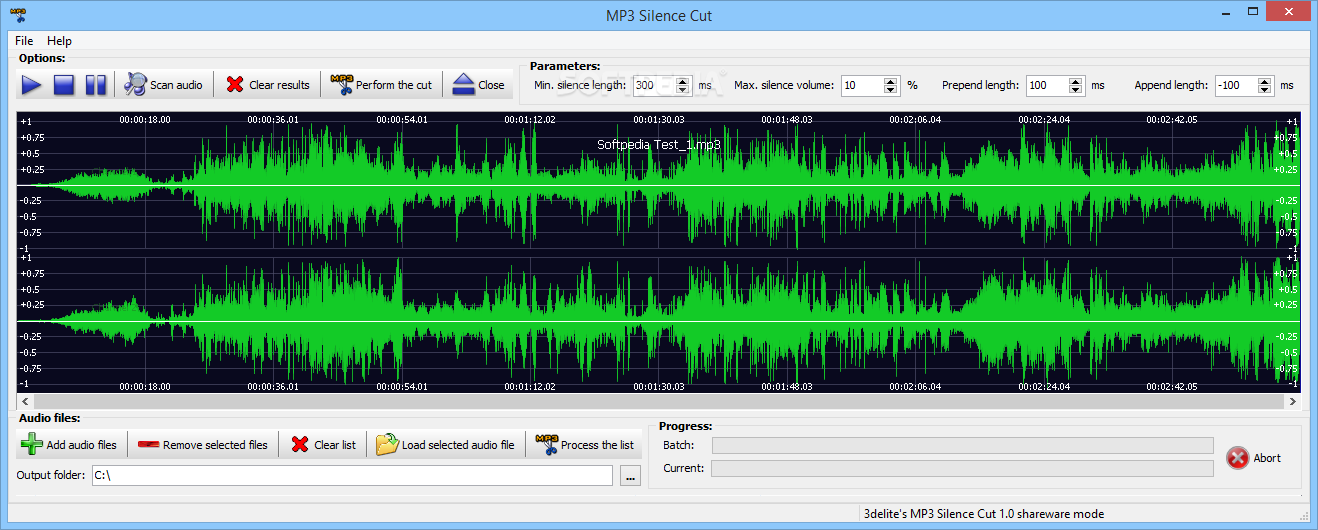Stop audio with the Stop button

(64, 85)
